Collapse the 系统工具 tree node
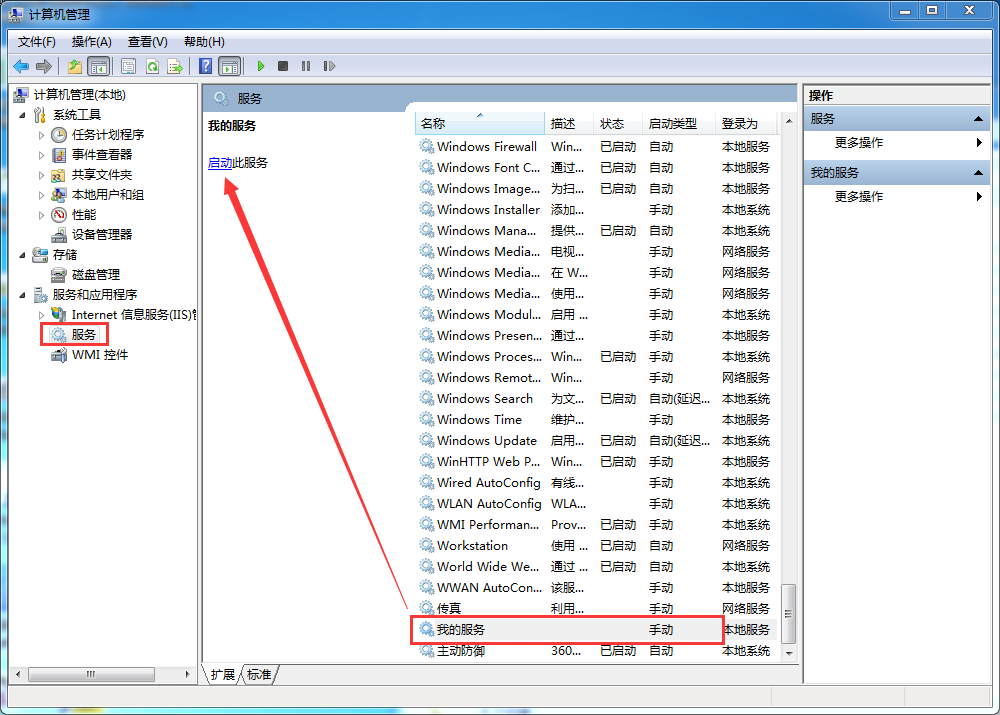 click(22, 115)
